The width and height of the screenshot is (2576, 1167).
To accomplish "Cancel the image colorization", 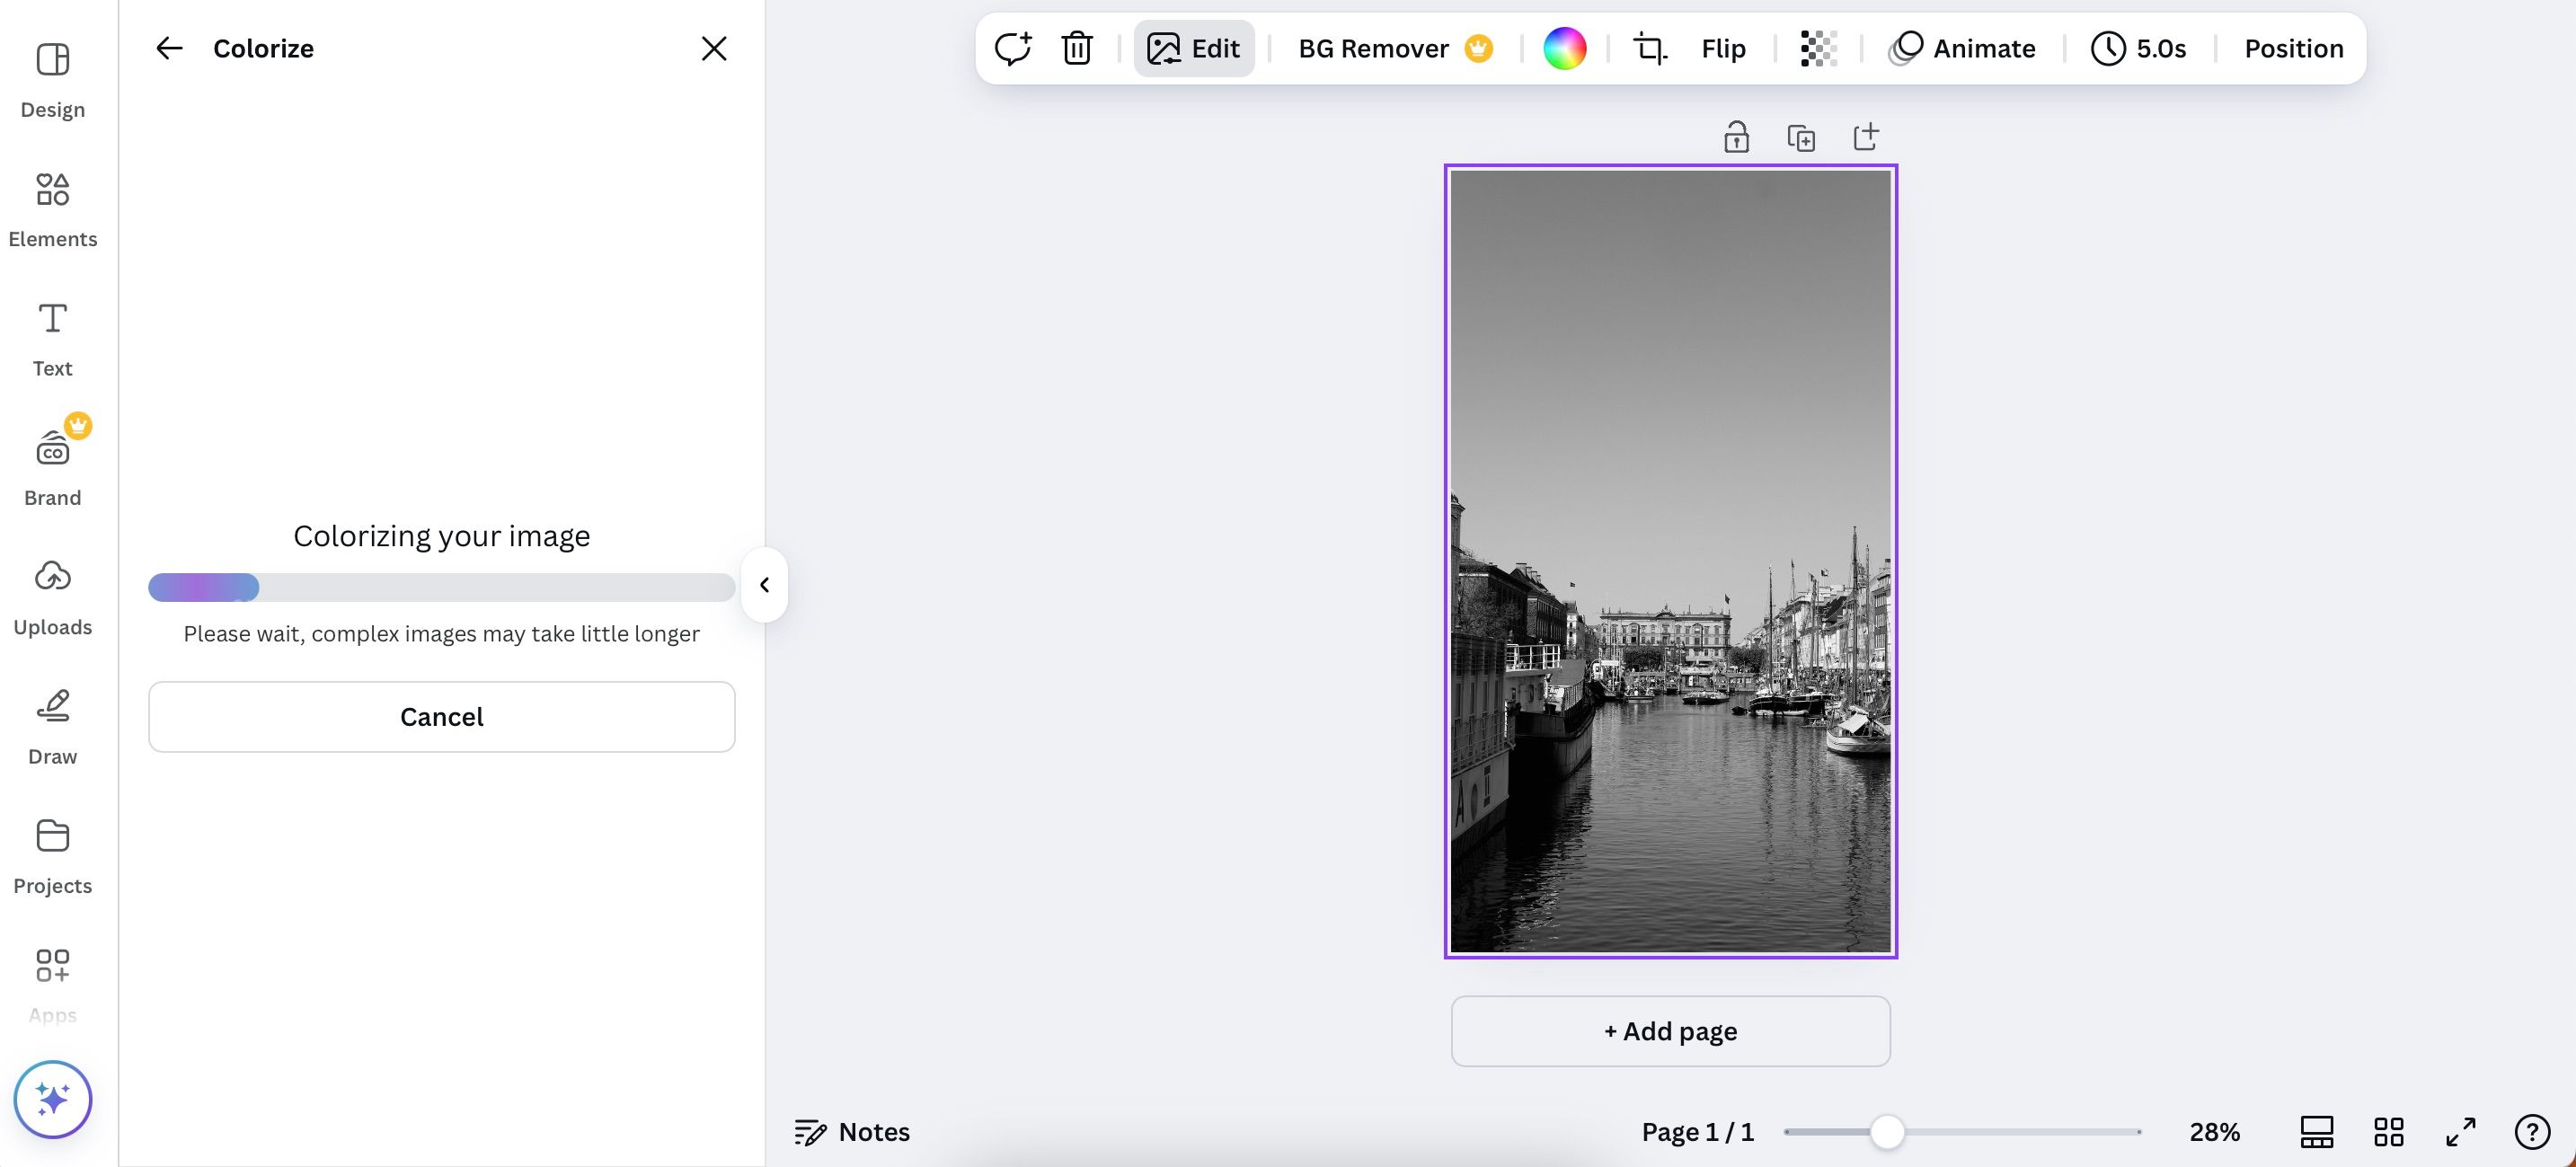I will tap(441, 716).
